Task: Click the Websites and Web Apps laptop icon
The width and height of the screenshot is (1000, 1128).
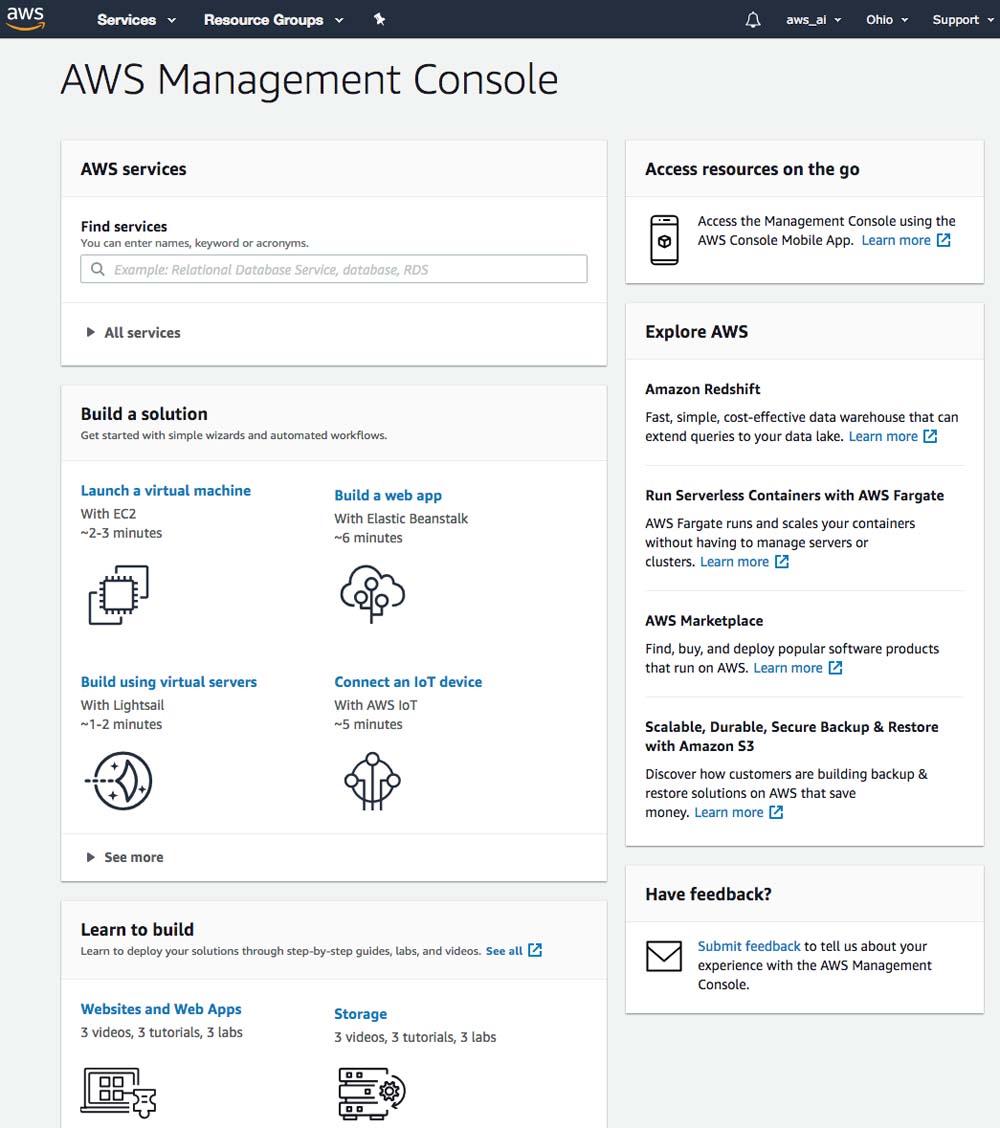Action: click(x=118, y=1092)
